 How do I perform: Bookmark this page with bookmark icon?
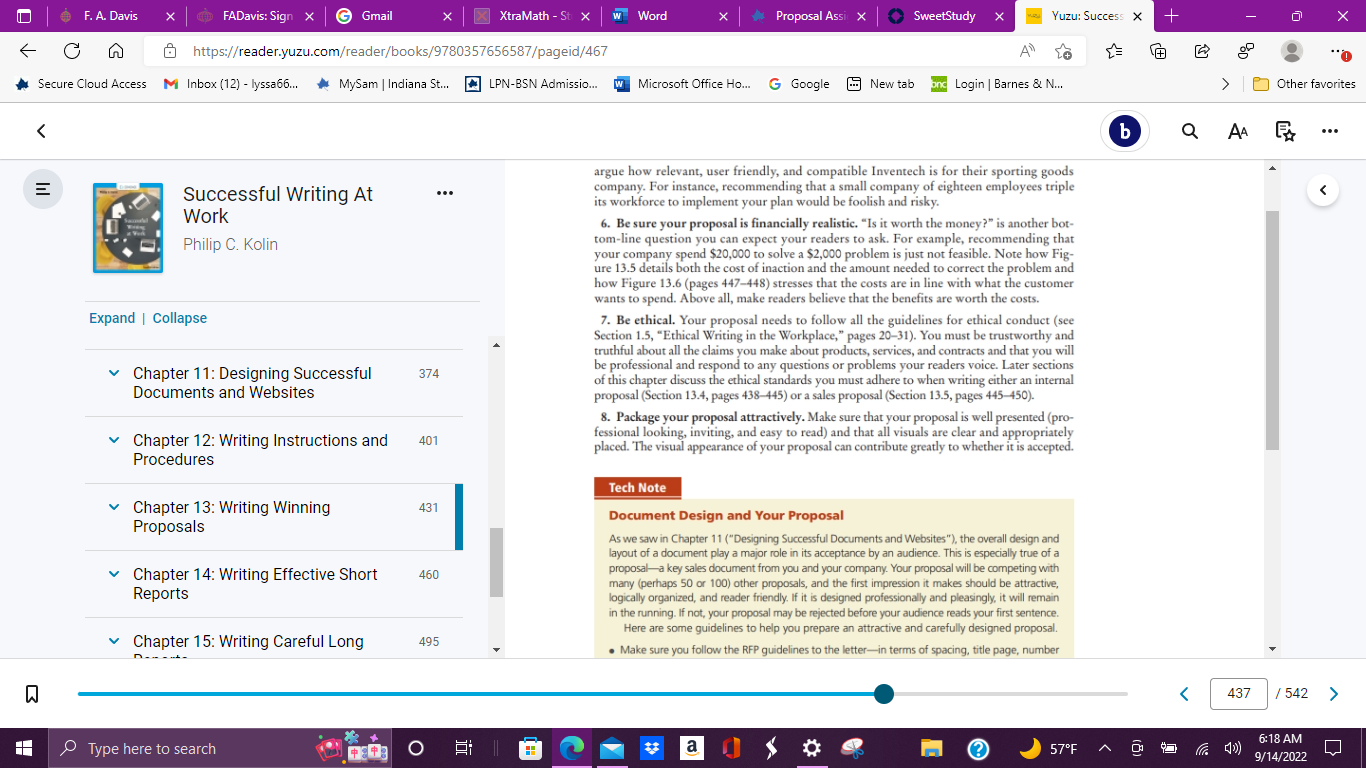[x=32, y=693]
